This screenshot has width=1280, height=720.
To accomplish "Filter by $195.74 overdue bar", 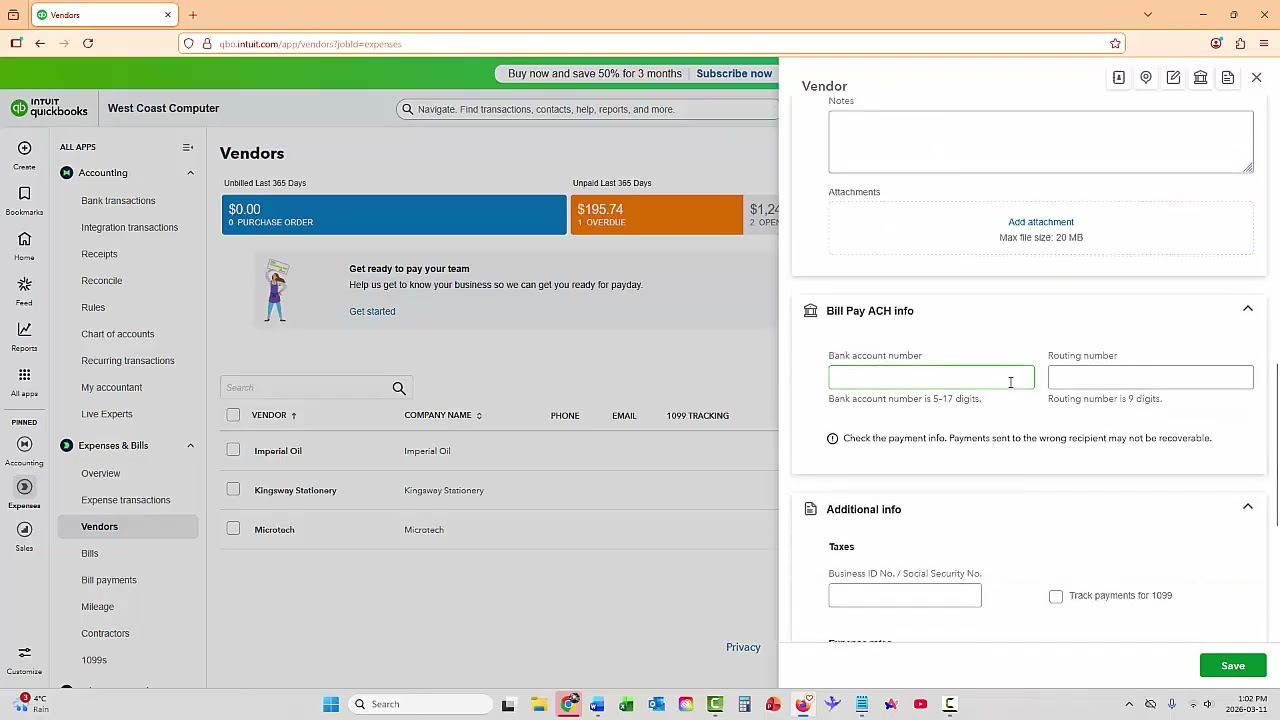I will pyautogui.click(x=657, y=215).
